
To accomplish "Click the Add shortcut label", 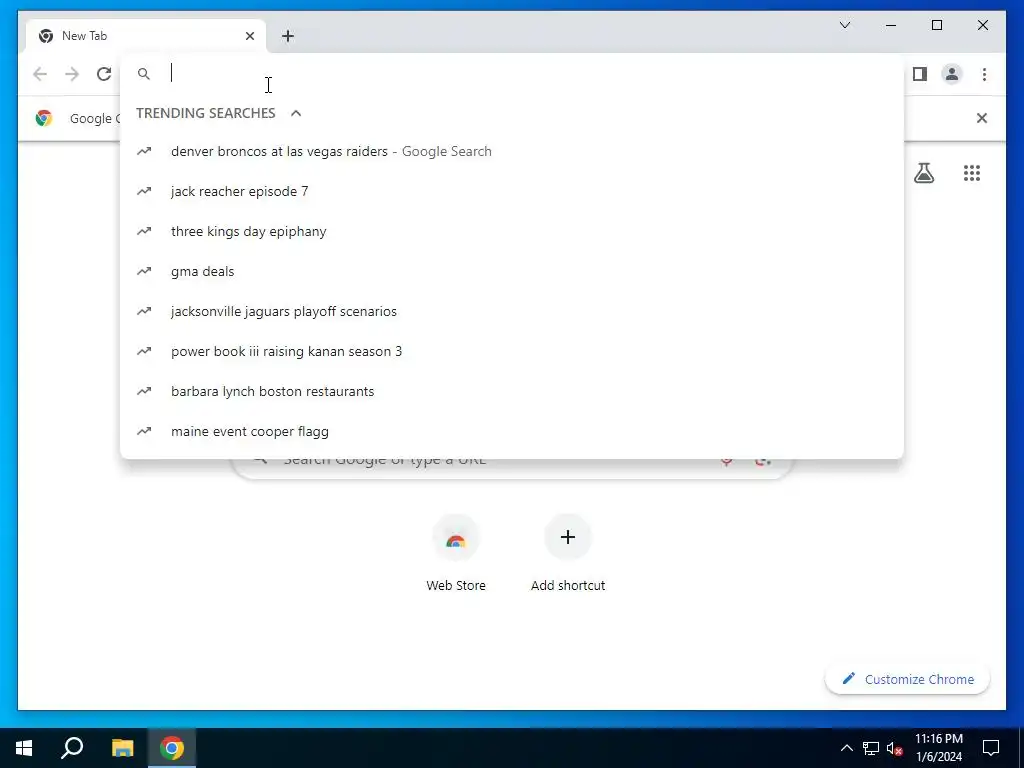I will (x=568, y=585).
